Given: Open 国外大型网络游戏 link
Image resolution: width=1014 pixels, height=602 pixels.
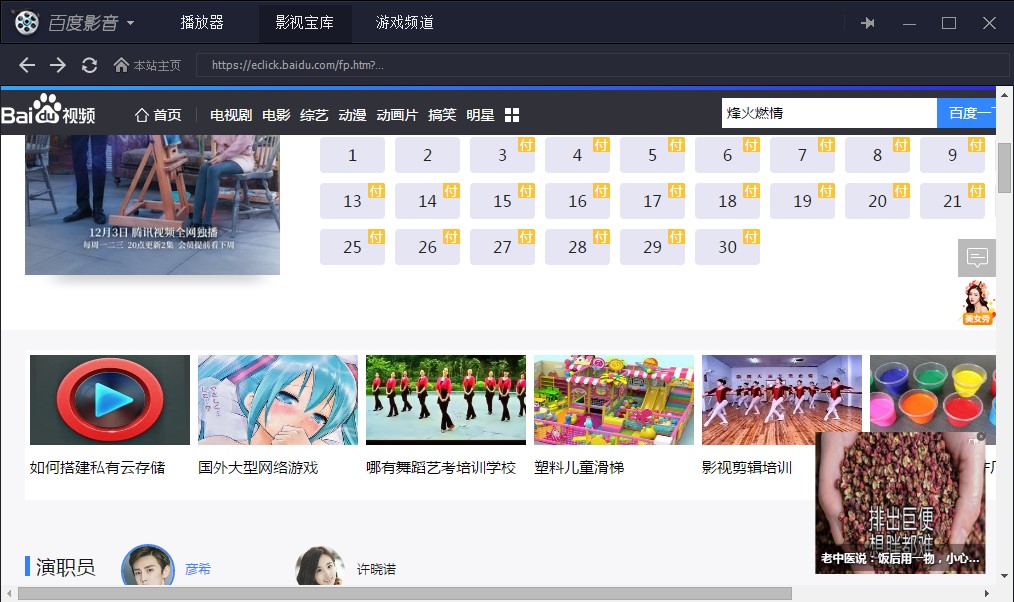Looking at the screenshot, I should click(x=258, y=468).
